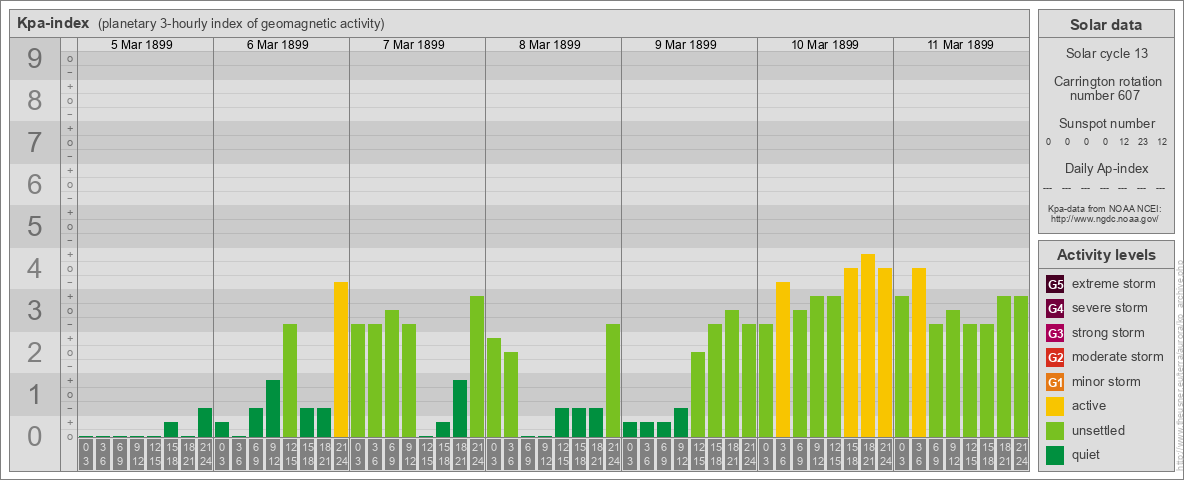Click the 'Daily Ap-index' label
Viewport: 1184px width, 480px height.
pyautogui.click(x=1106, y=168)
